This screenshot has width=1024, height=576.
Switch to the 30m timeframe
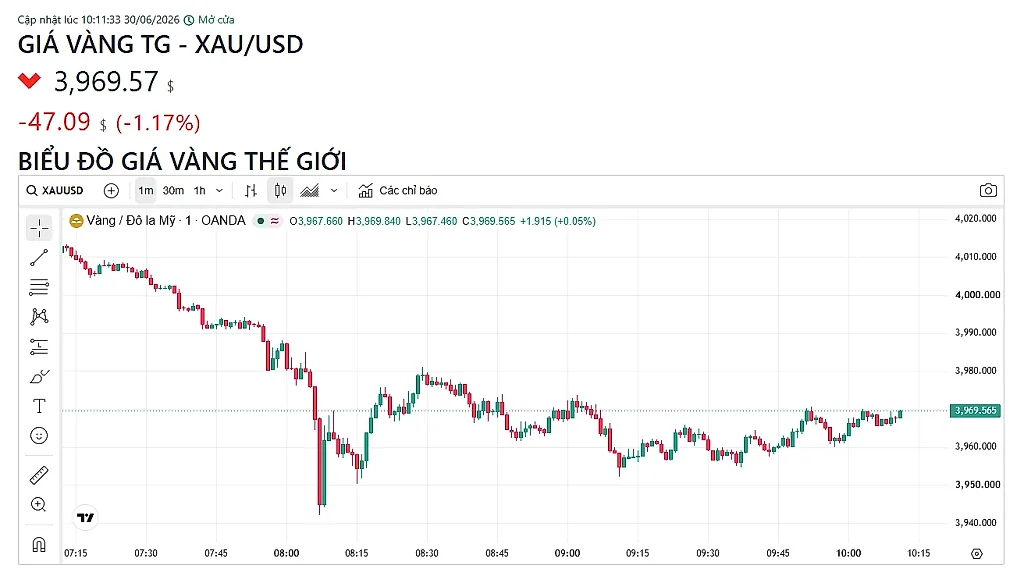point(173,190)
